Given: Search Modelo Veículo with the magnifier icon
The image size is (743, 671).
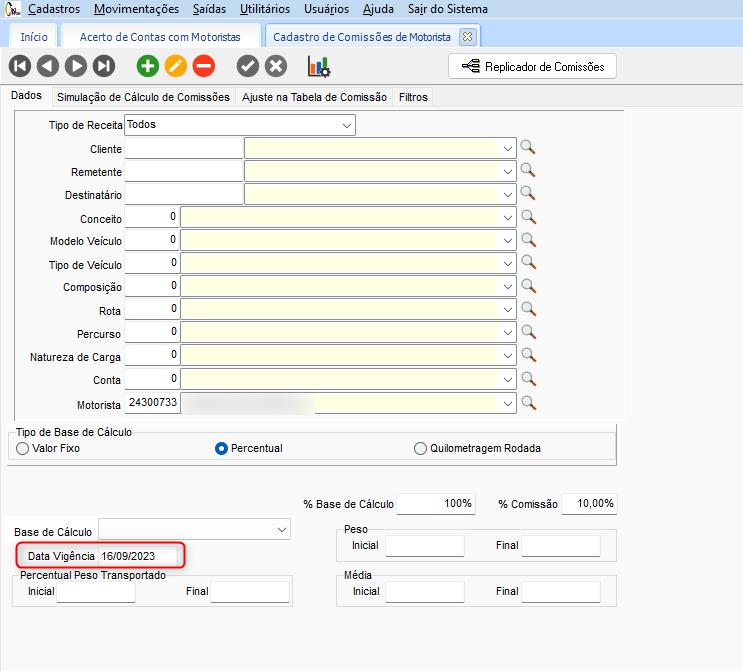Looking at the screenshot, I should coord(528,240).
